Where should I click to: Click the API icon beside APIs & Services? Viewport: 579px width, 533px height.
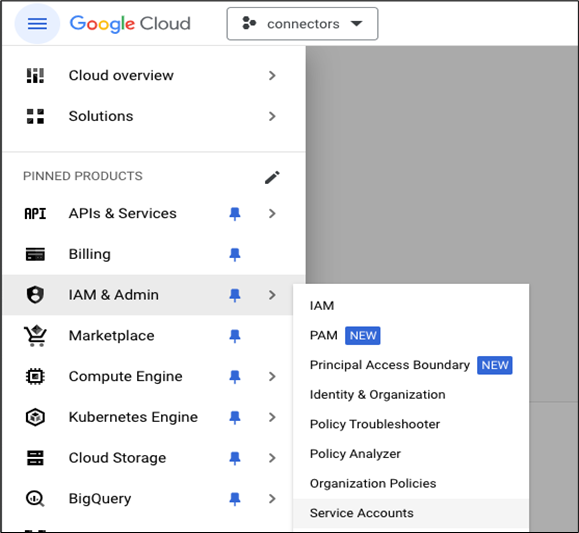(x=35, y=213)
